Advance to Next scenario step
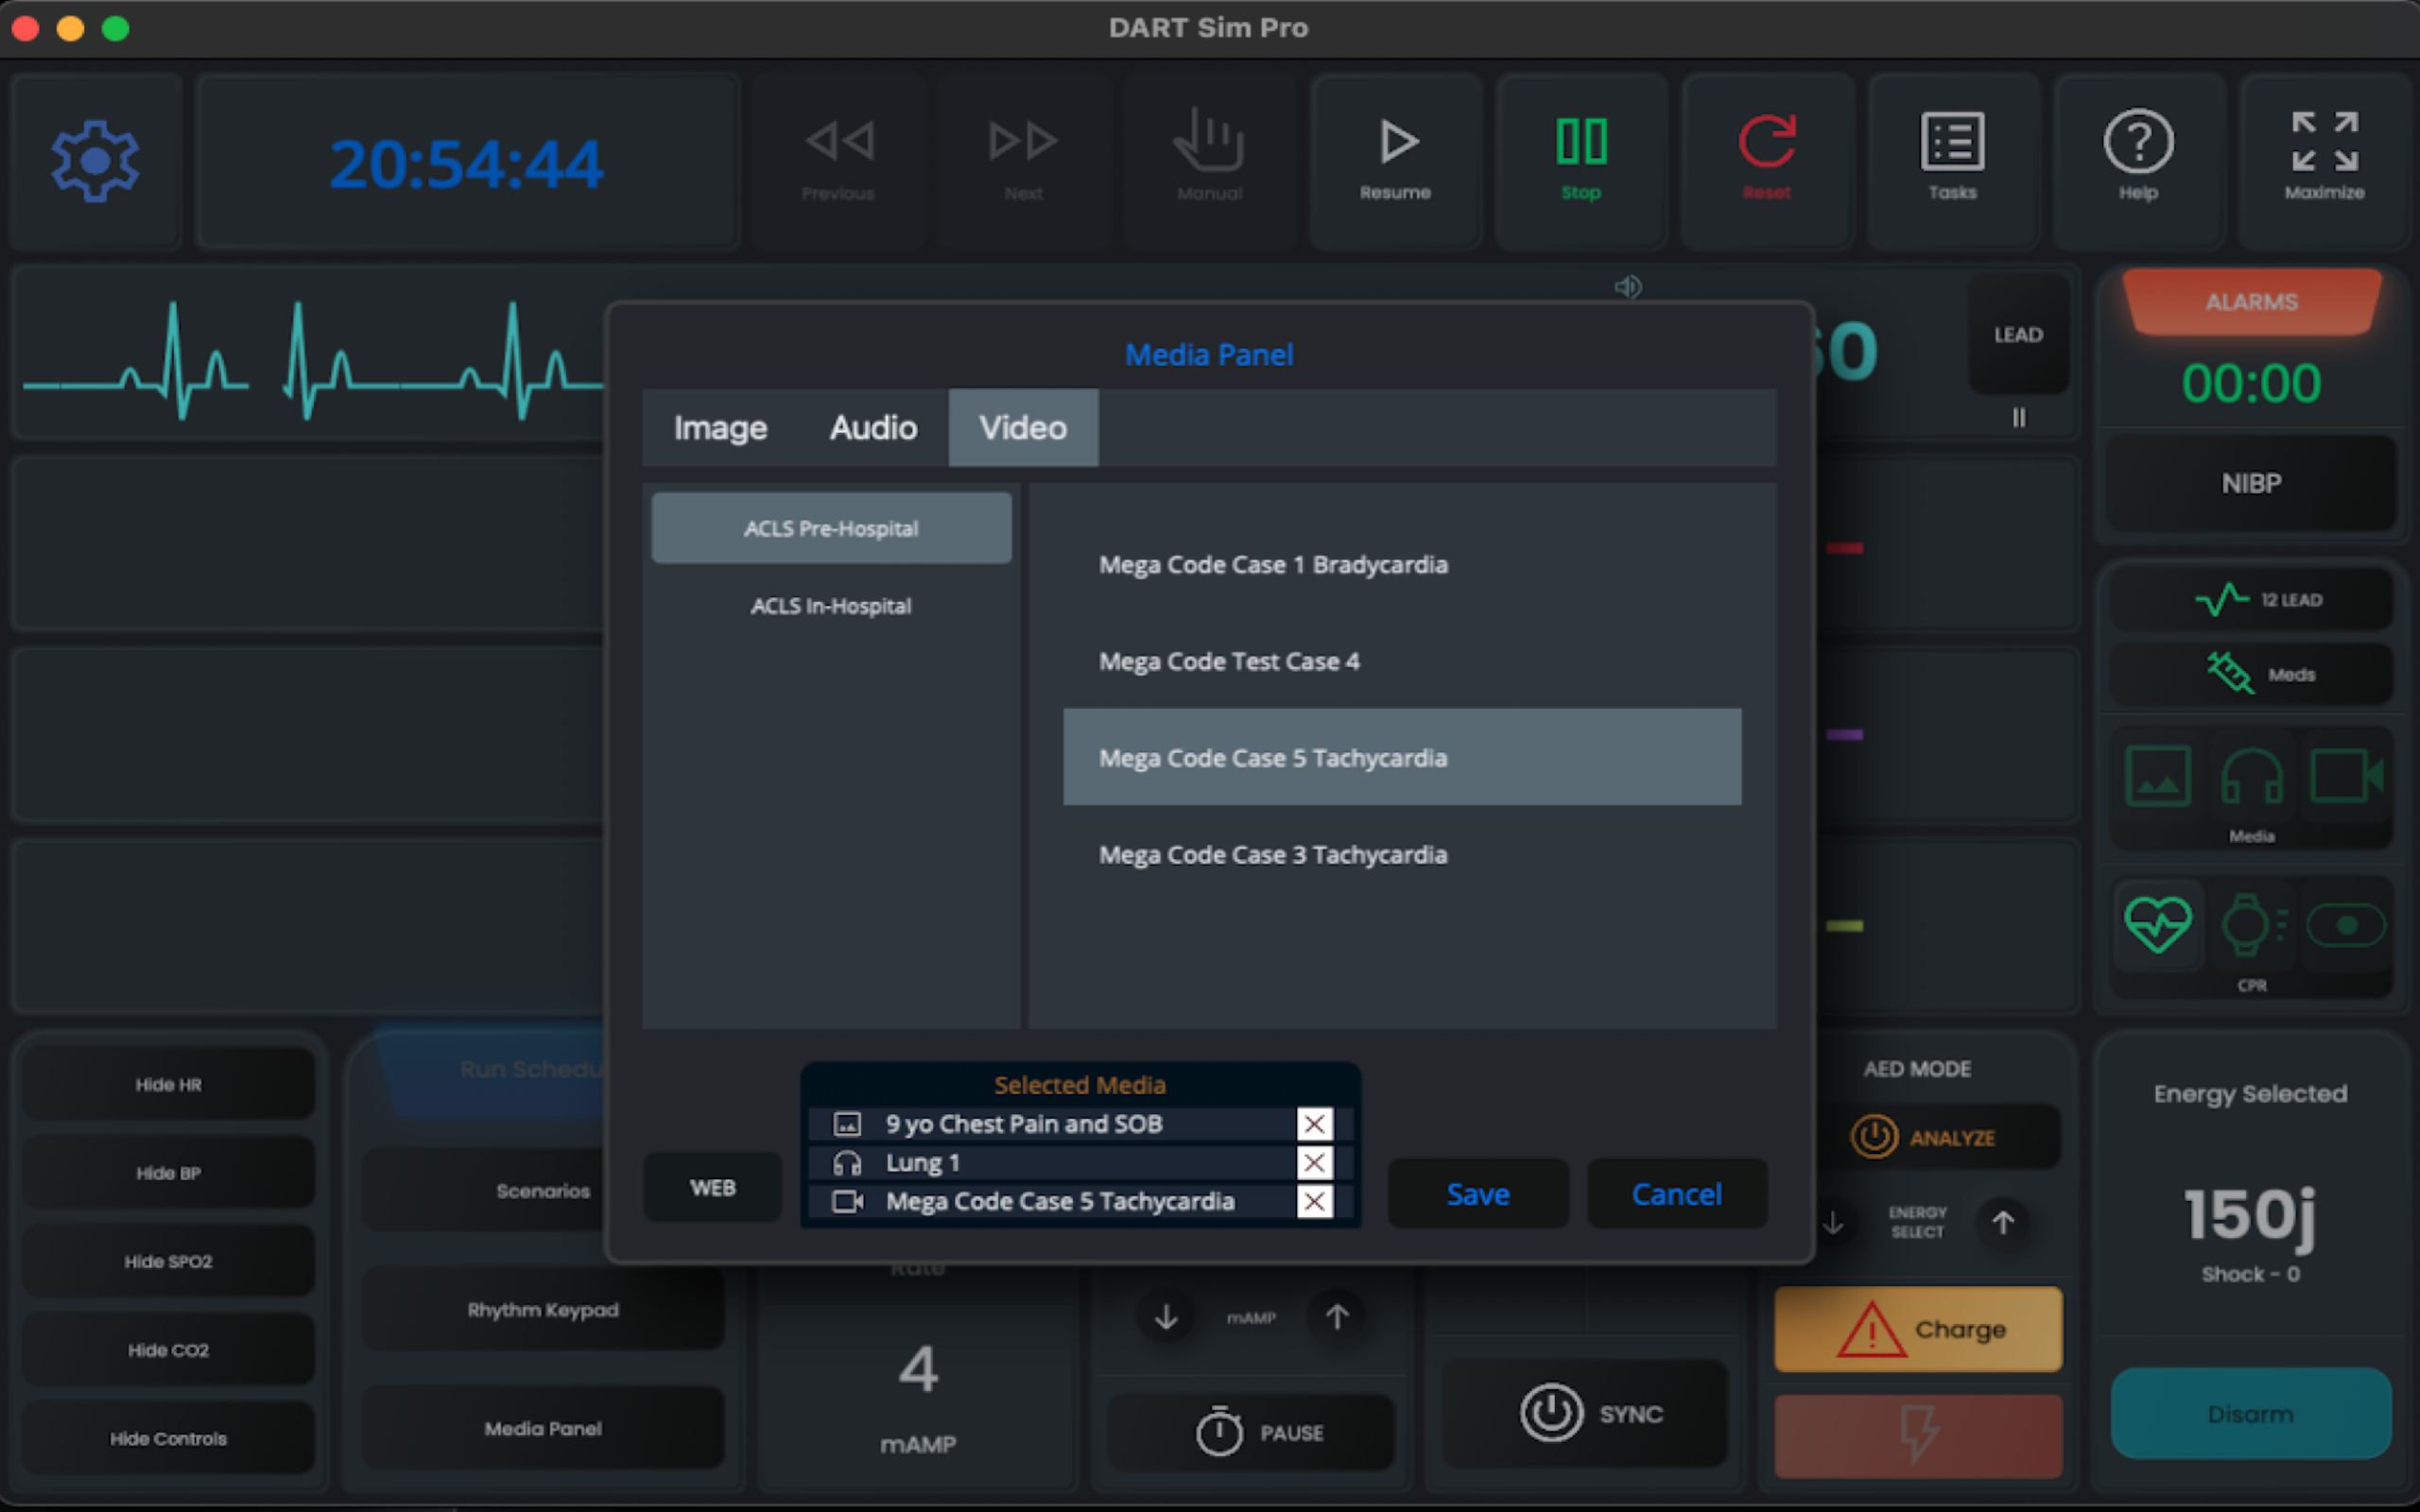This screenshot has height=1512, width=2420. point(1023,160)
